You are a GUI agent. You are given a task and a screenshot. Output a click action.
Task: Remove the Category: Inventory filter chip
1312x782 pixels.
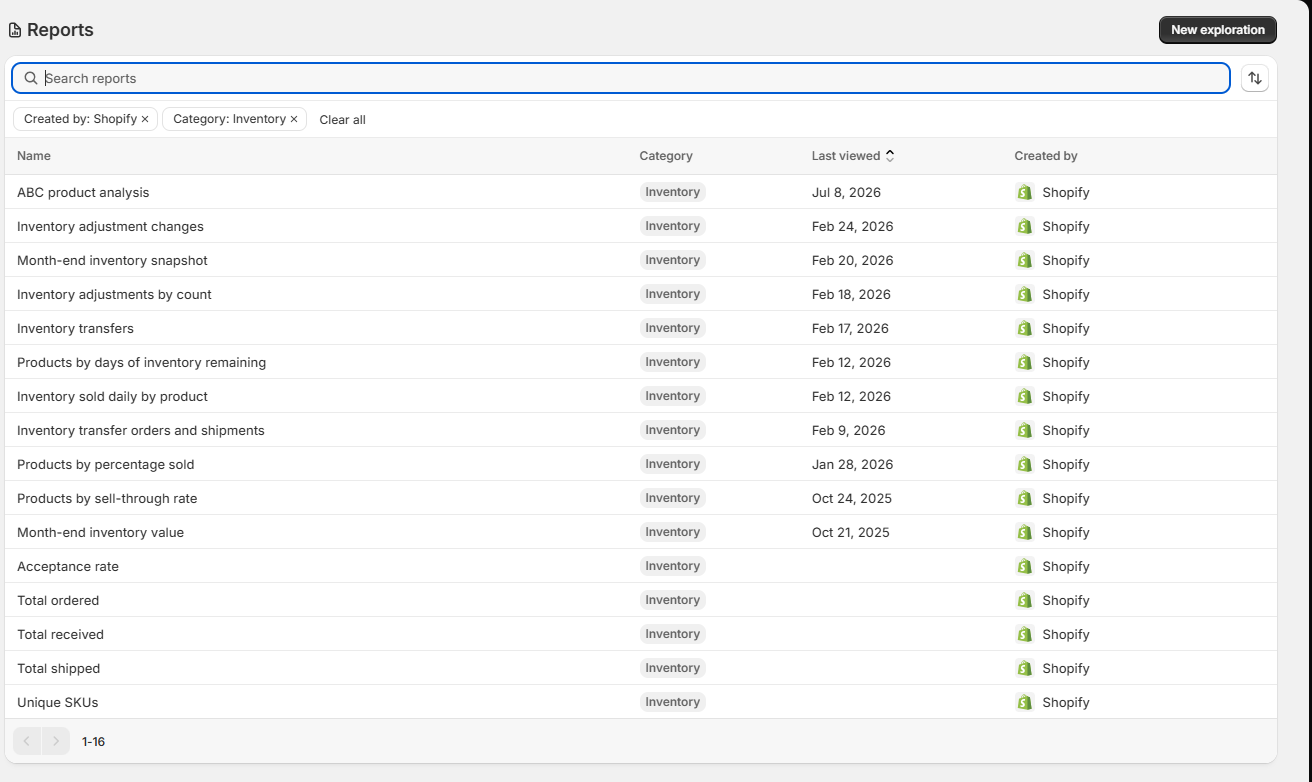(294, 119)
